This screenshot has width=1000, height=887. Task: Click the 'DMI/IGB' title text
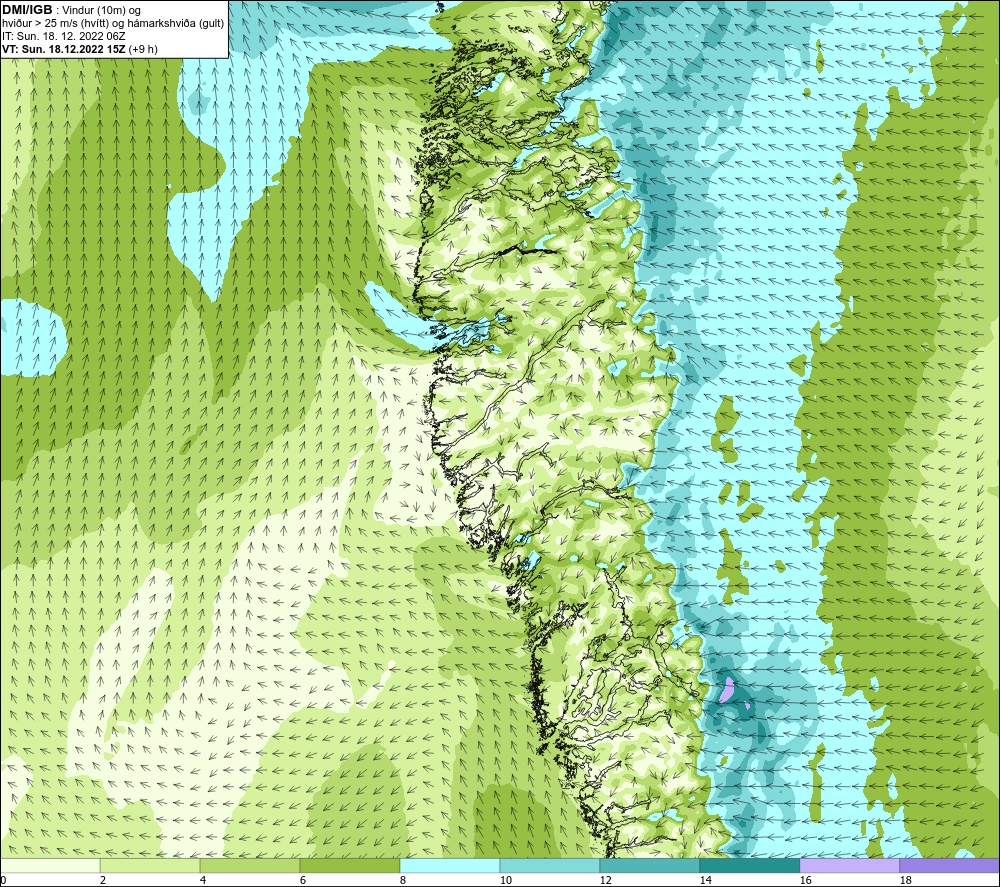pyautogui.click(x=27, y=10)
